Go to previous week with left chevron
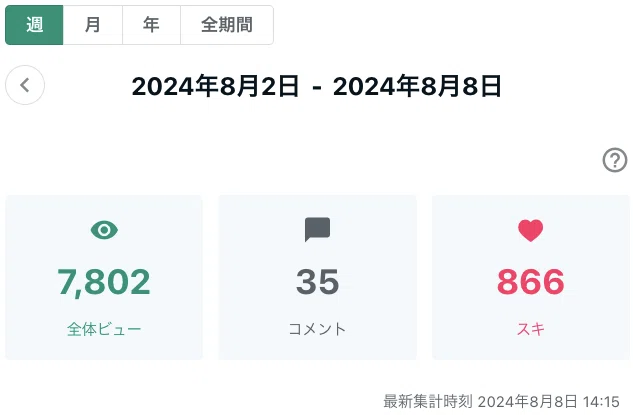Viewport: 633px width, 415px height. tap(25, 85)
